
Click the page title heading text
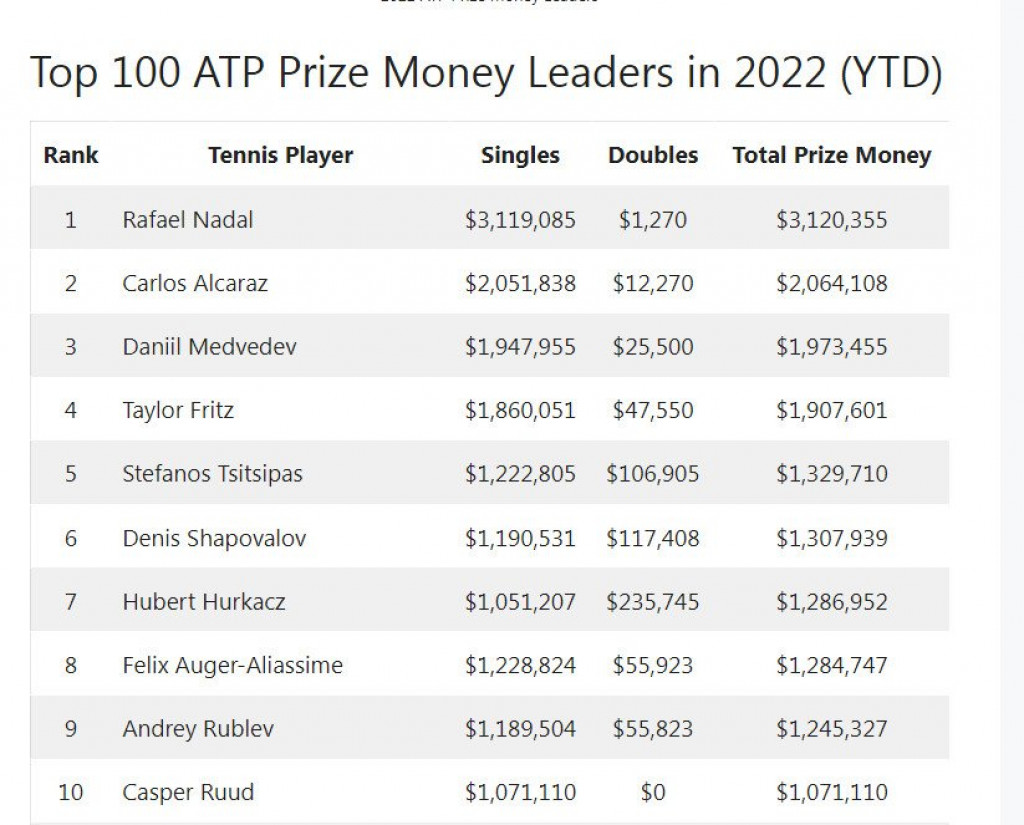pyautogui.click(x=486, y=73)
